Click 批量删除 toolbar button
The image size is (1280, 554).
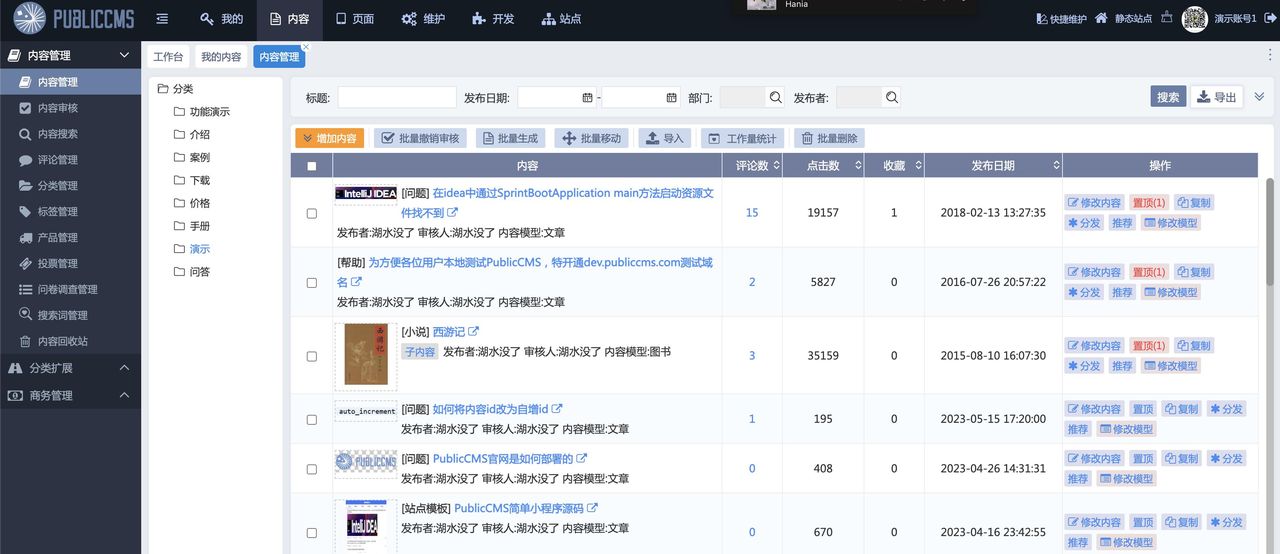tap(829, 138)
